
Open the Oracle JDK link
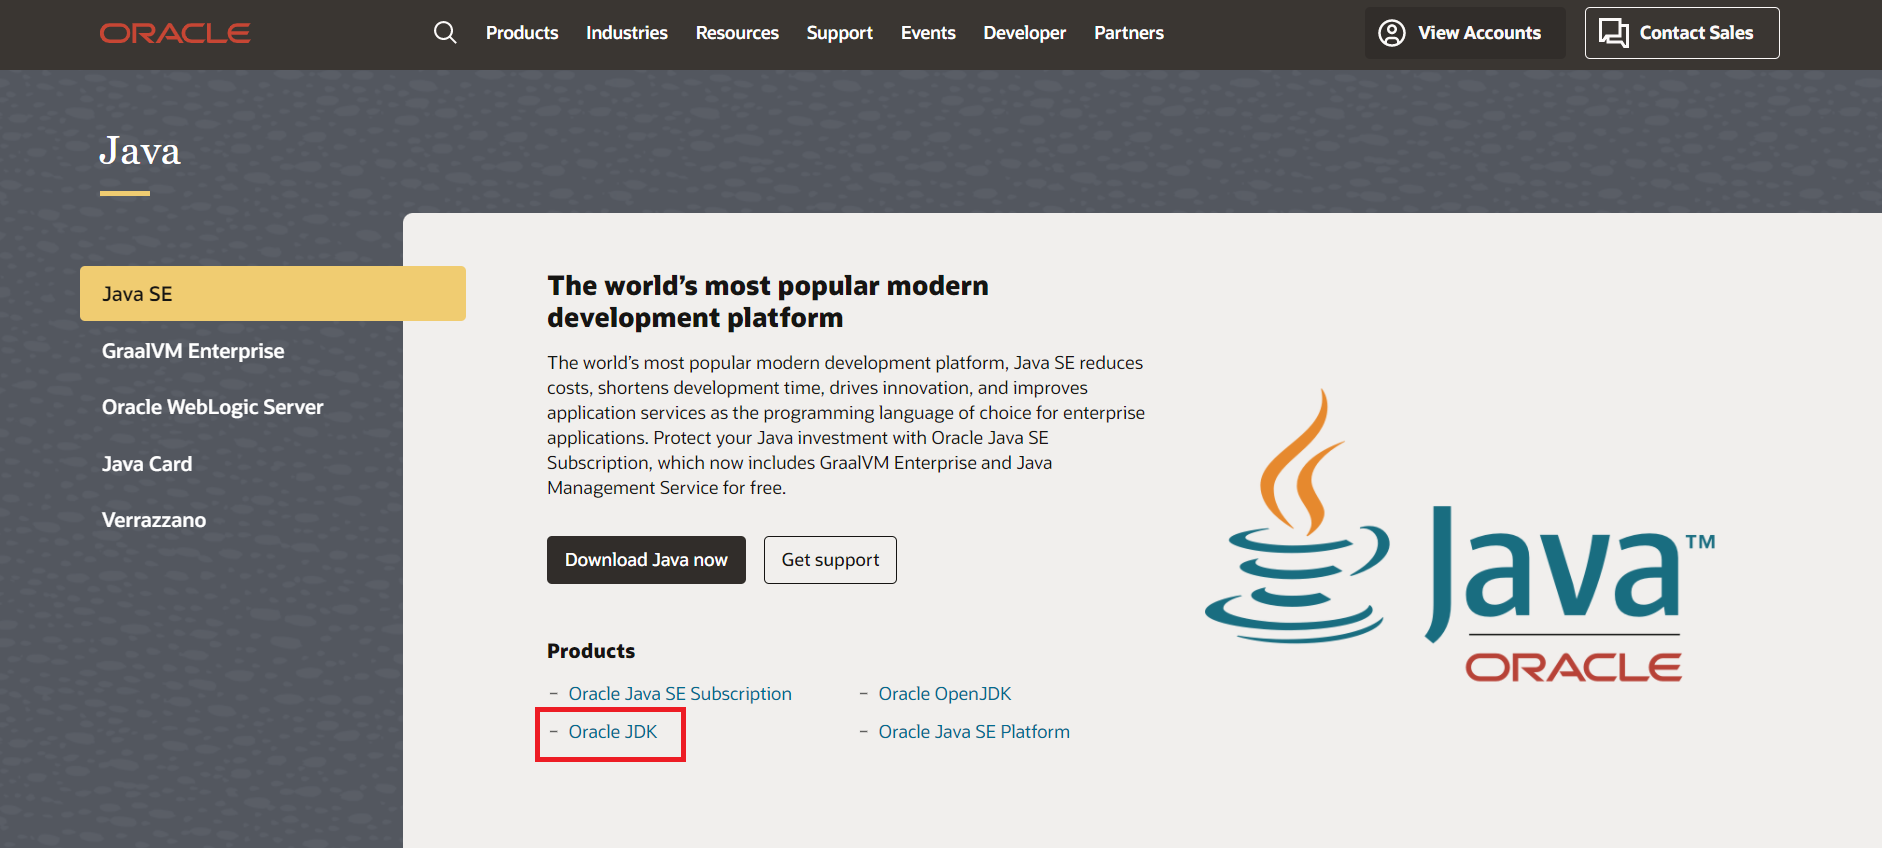tap(613, 732)
